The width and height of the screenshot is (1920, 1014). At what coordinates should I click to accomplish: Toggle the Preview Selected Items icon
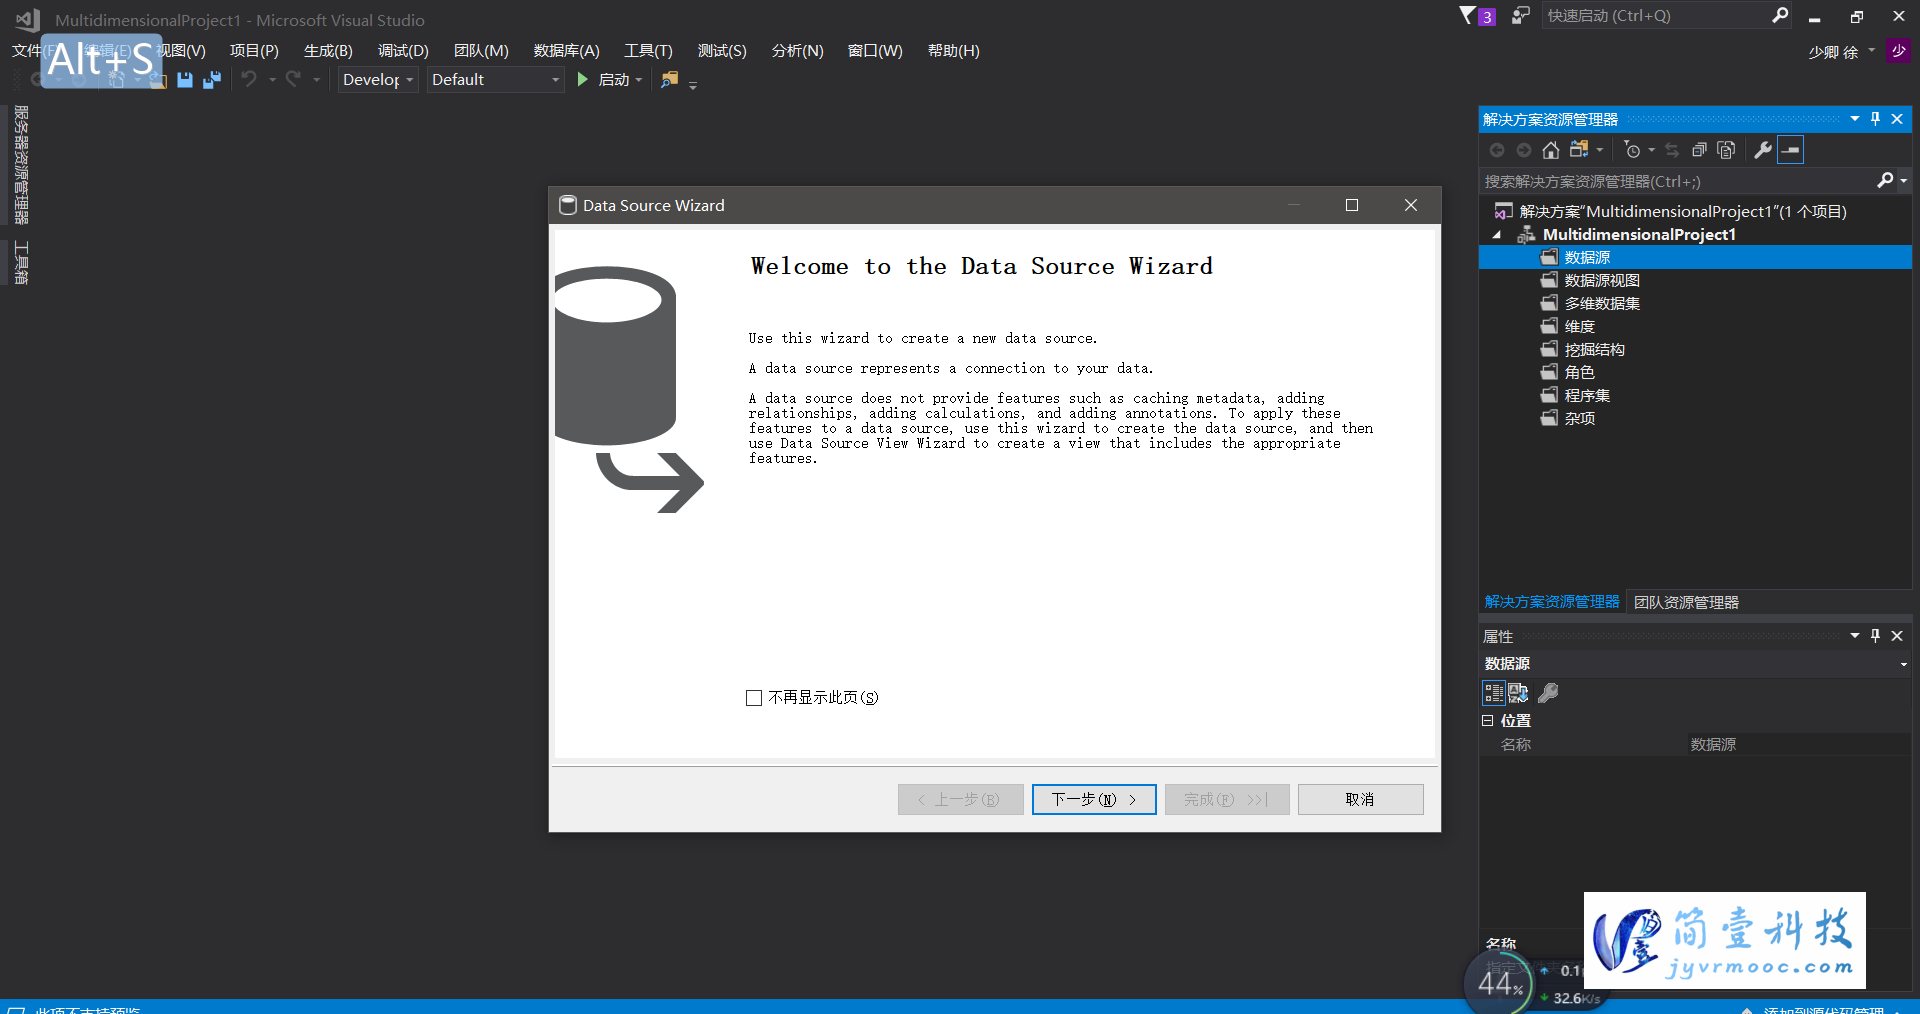pyautogui.click(x=1791, y=150)
